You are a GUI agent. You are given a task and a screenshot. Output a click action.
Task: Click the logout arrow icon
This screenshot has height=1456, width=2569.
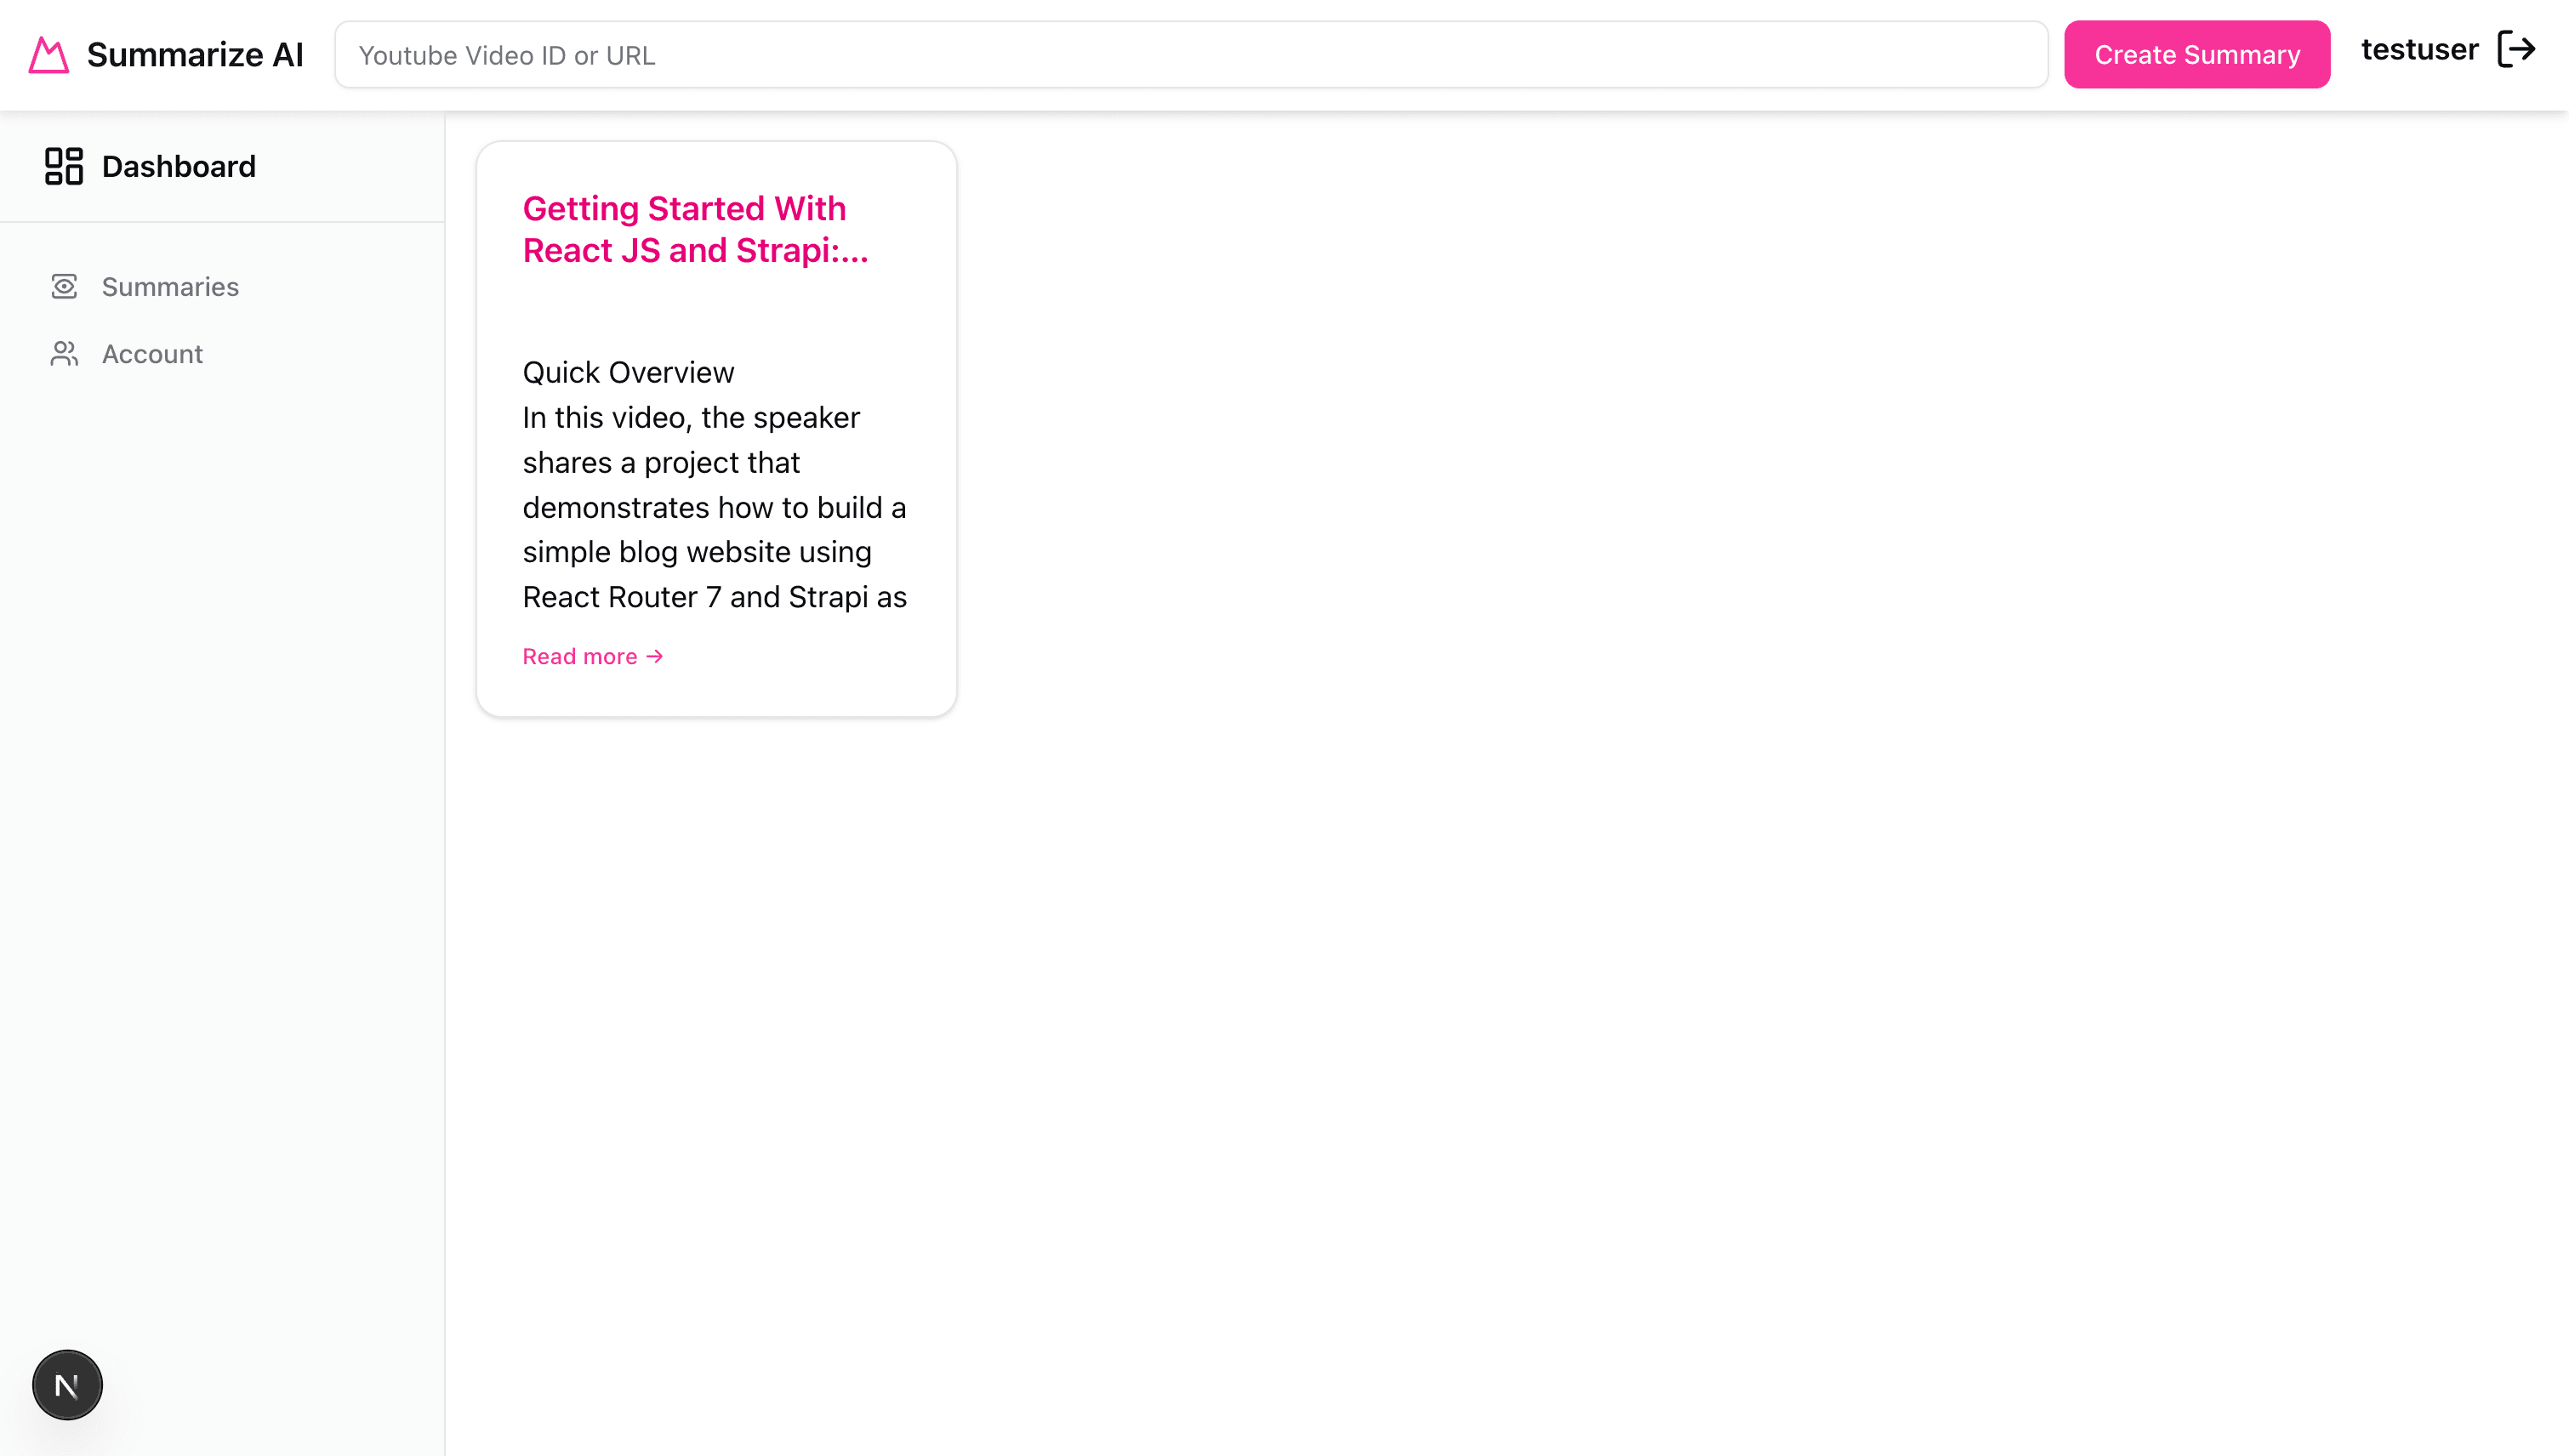point(2516,49)
